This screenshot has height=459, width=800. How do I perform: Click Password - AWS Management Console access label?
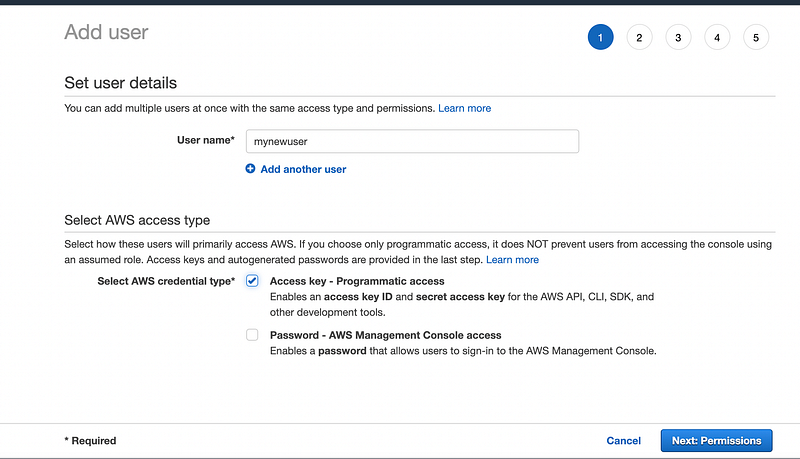coord(386,335)
